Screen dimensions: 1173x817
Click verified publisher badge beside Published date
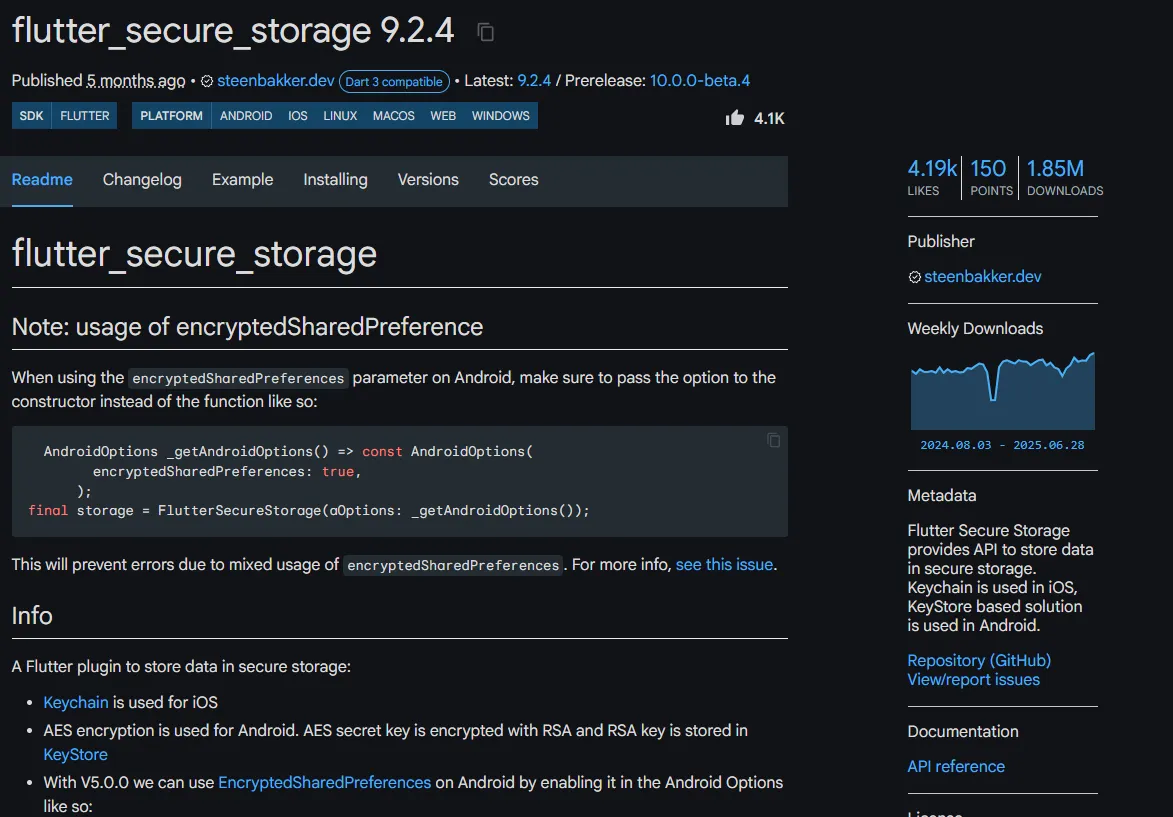(x=207, y=81)
